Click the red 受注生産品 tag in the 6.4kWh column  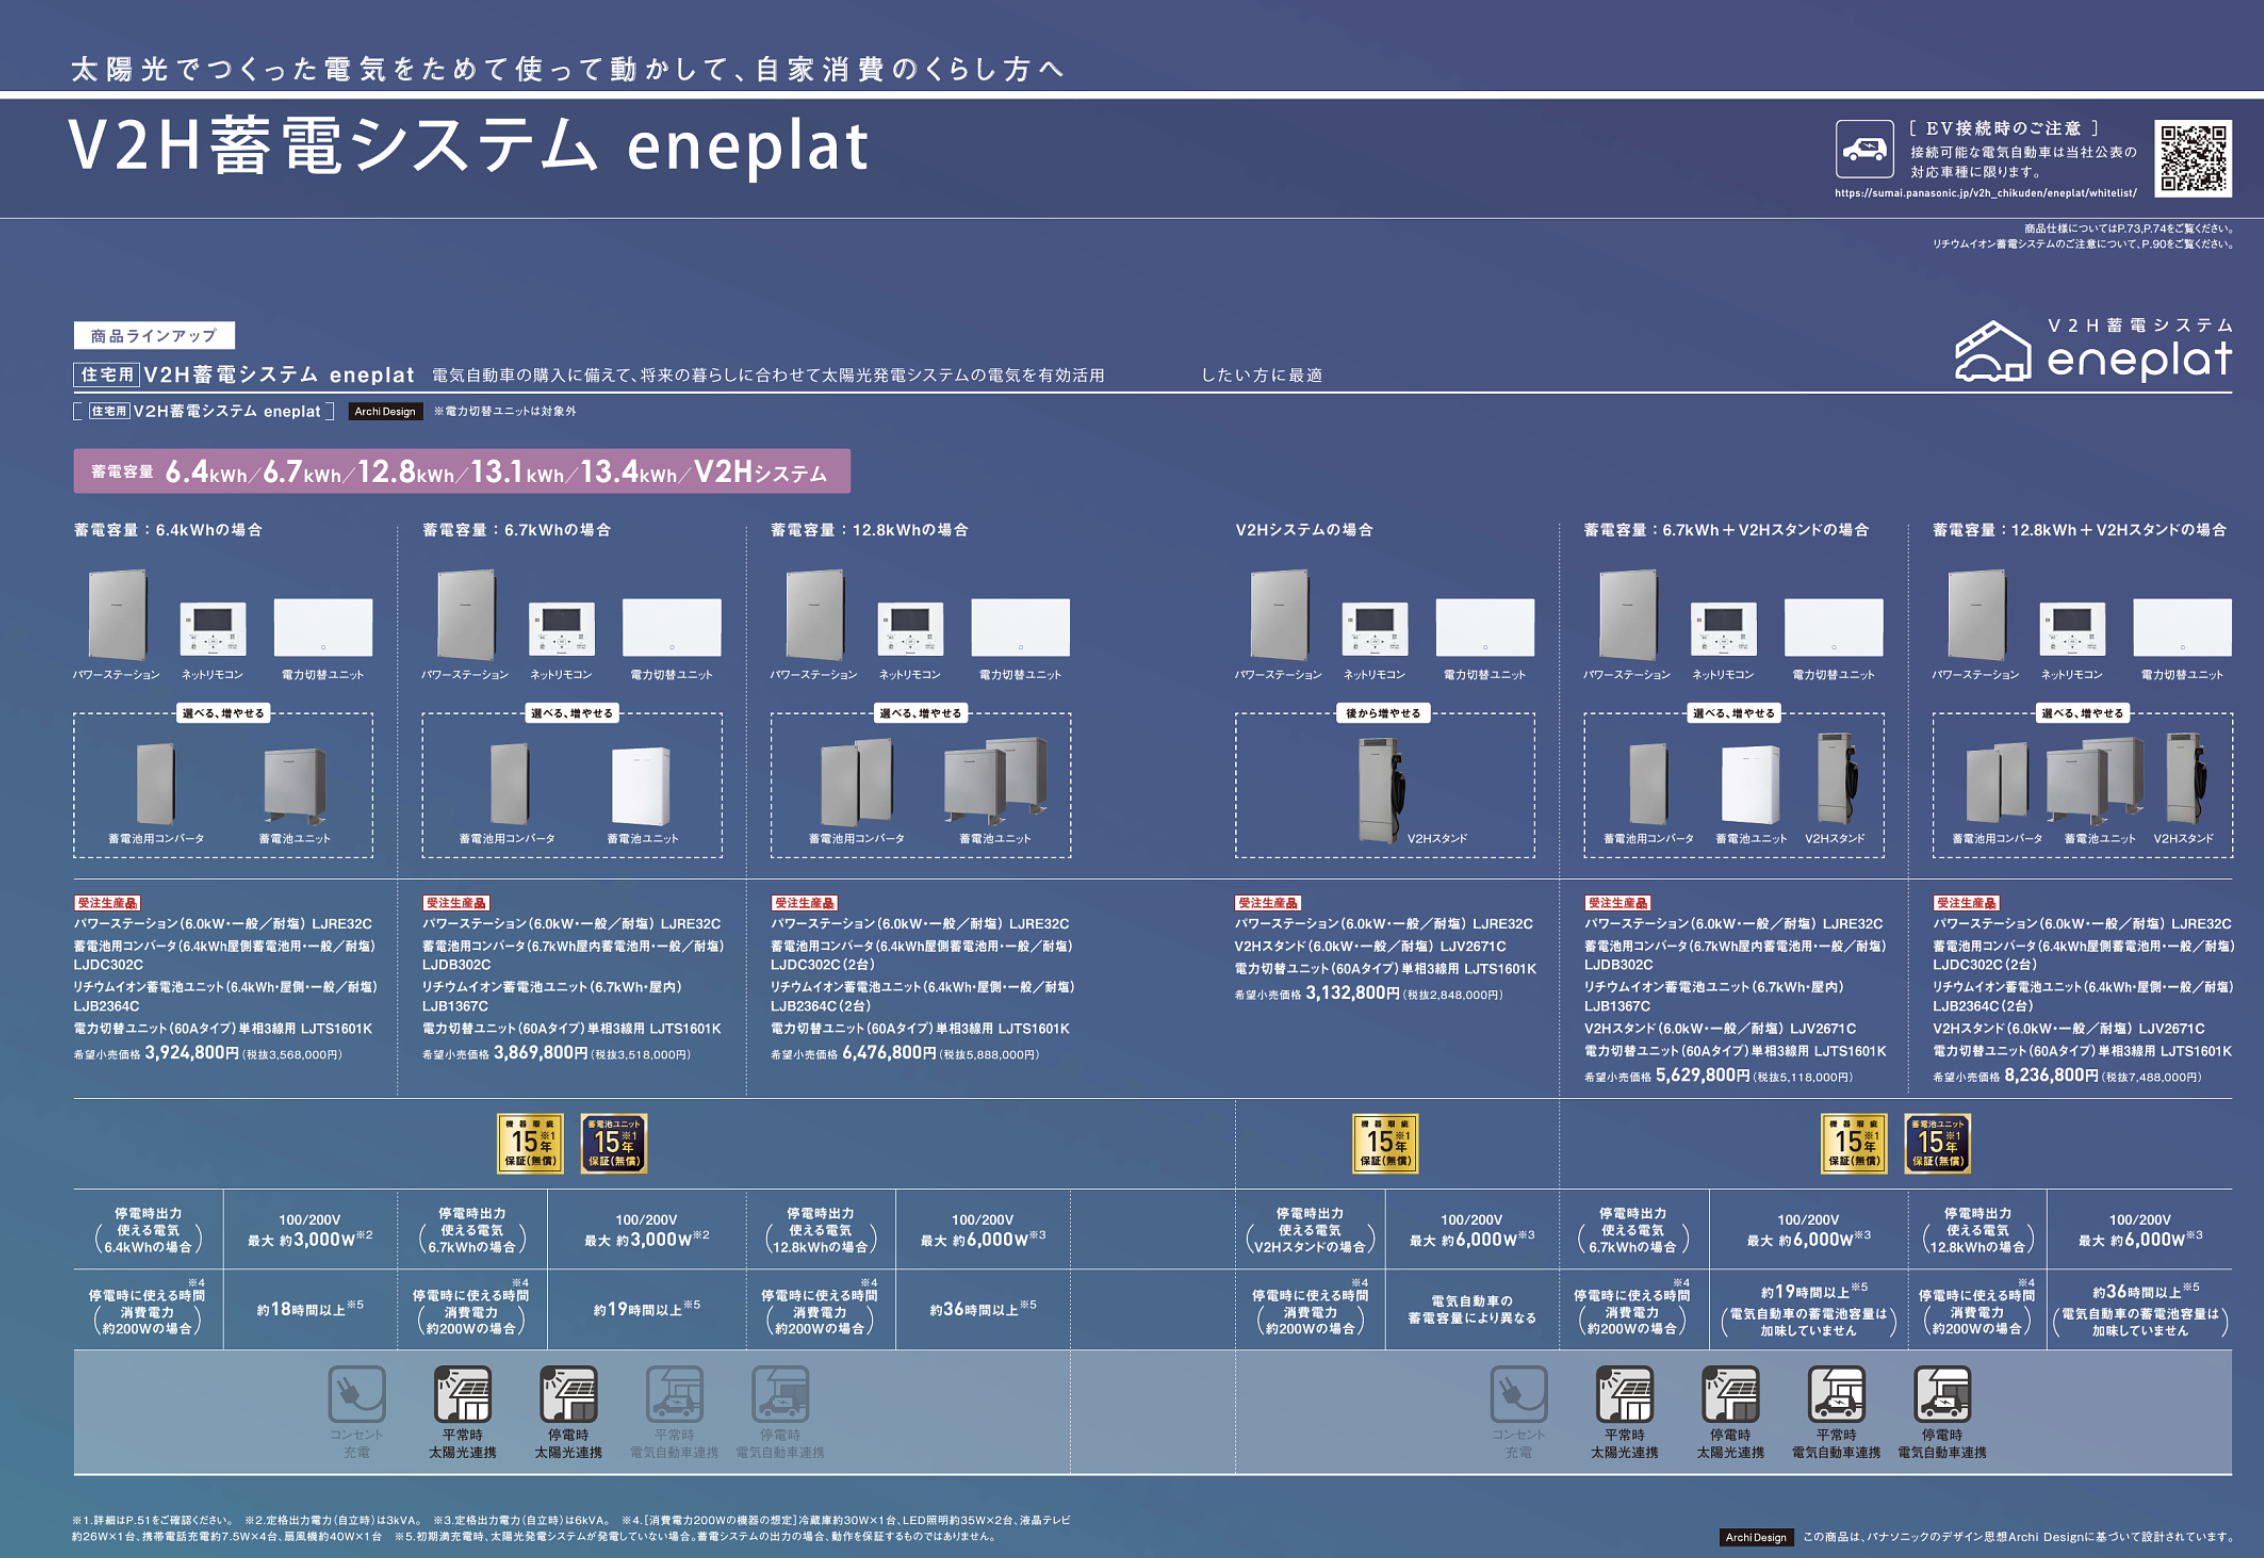coord(106,902)
